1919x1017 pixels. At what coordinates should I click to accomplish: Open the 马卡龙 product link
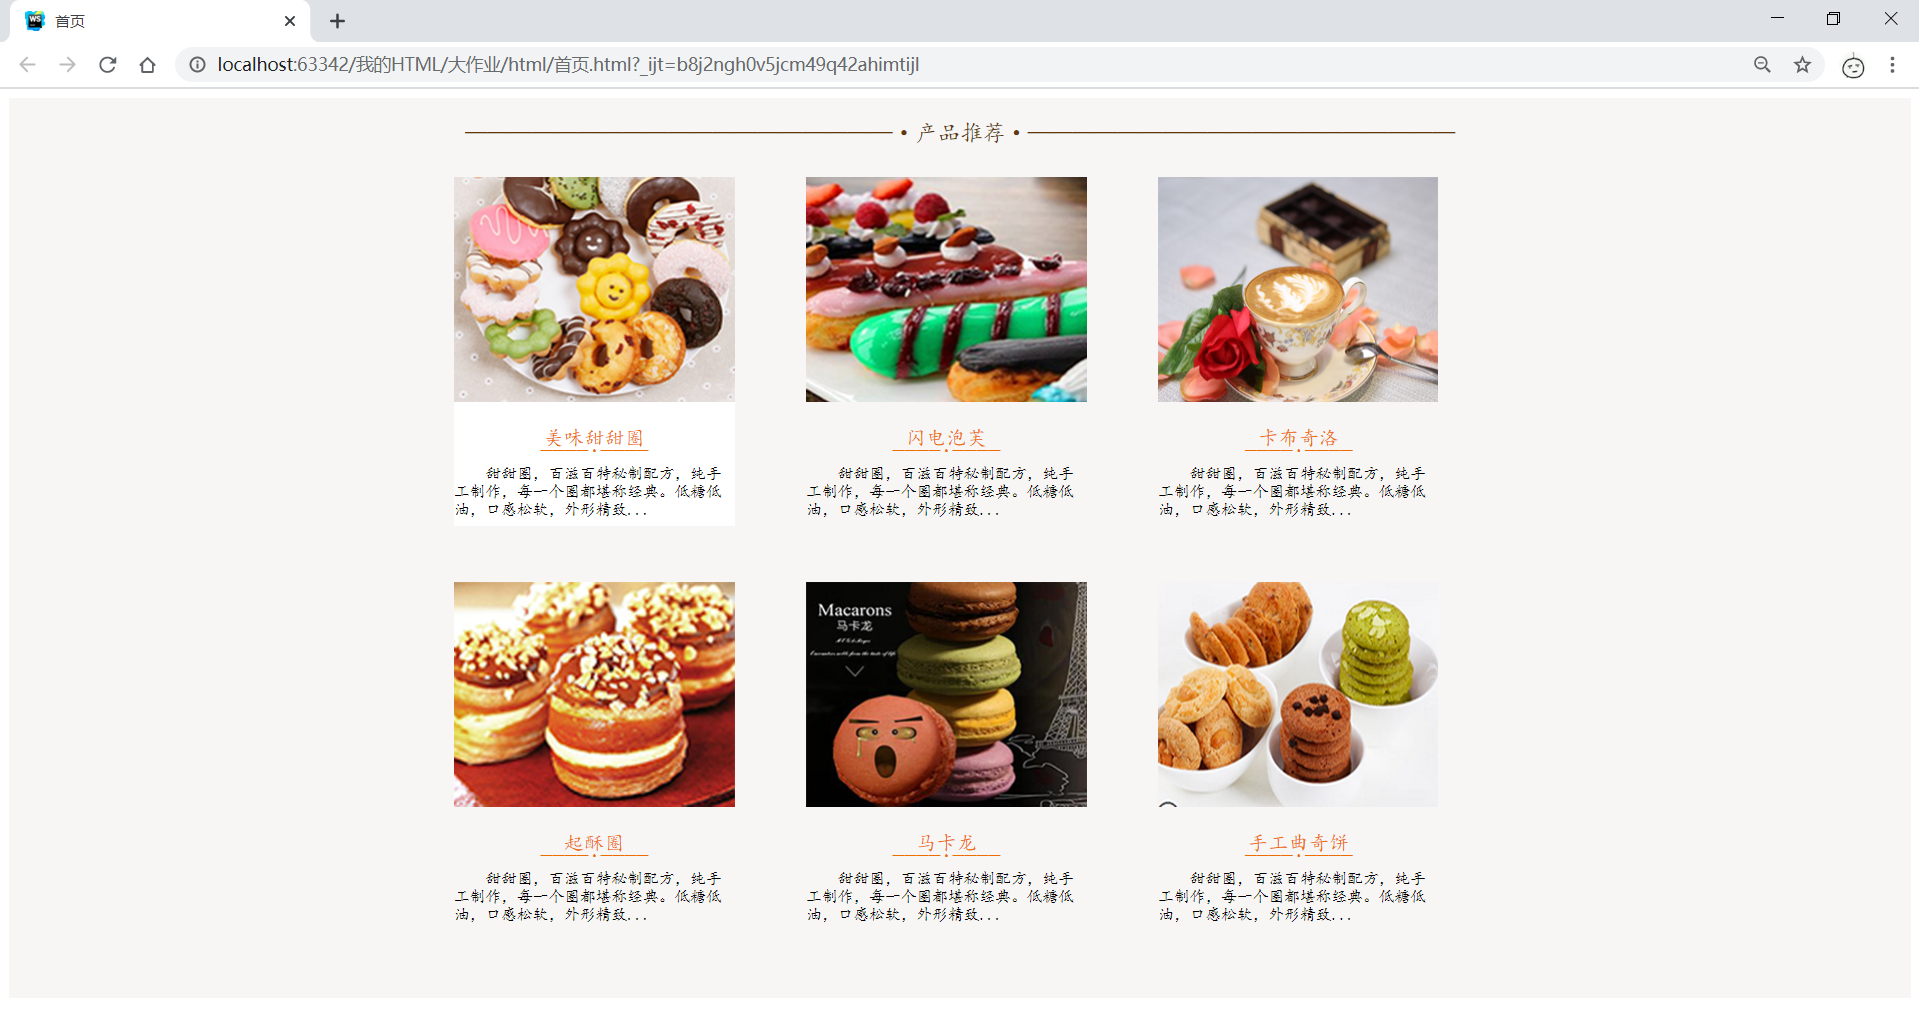click(x=946, y=843)
